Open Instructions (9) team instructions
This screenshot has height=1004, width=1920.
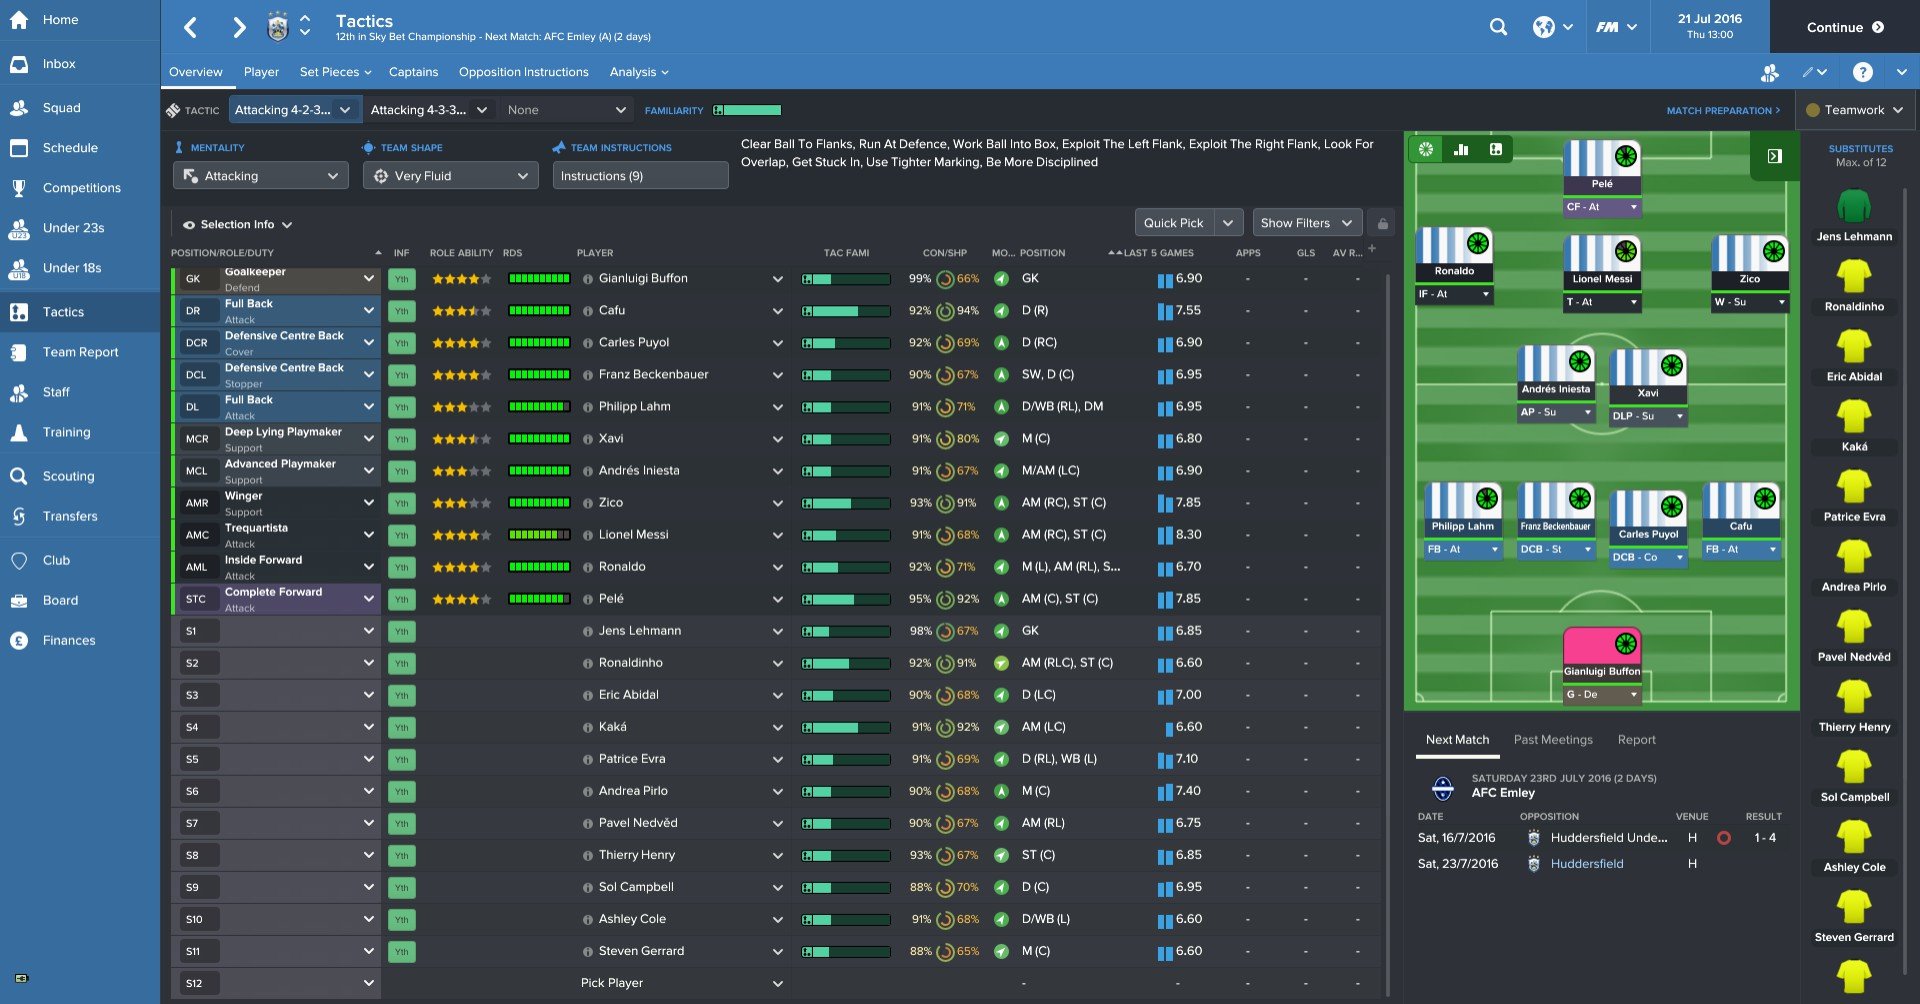[640, 176]
